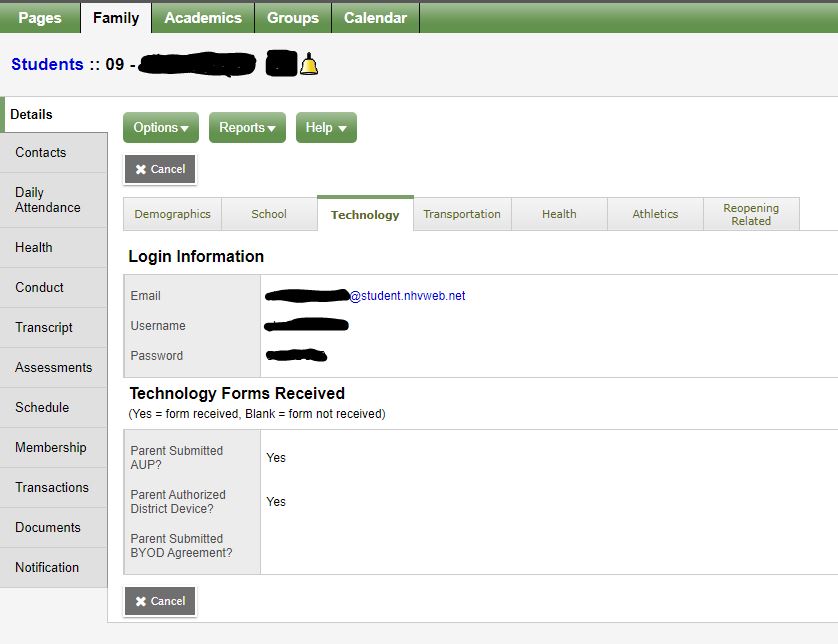Open the Help dropdown menu
The height and width of the screenshot is (644, 838).
[326, 128]
